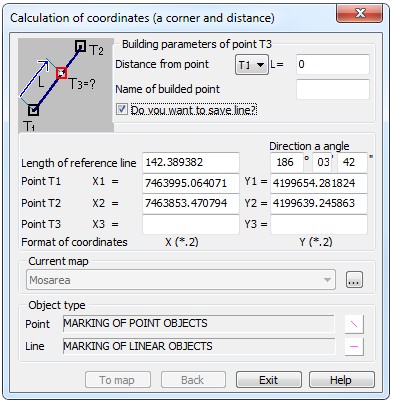Click the Y2 coordinate field

click(x=319, y=203)
